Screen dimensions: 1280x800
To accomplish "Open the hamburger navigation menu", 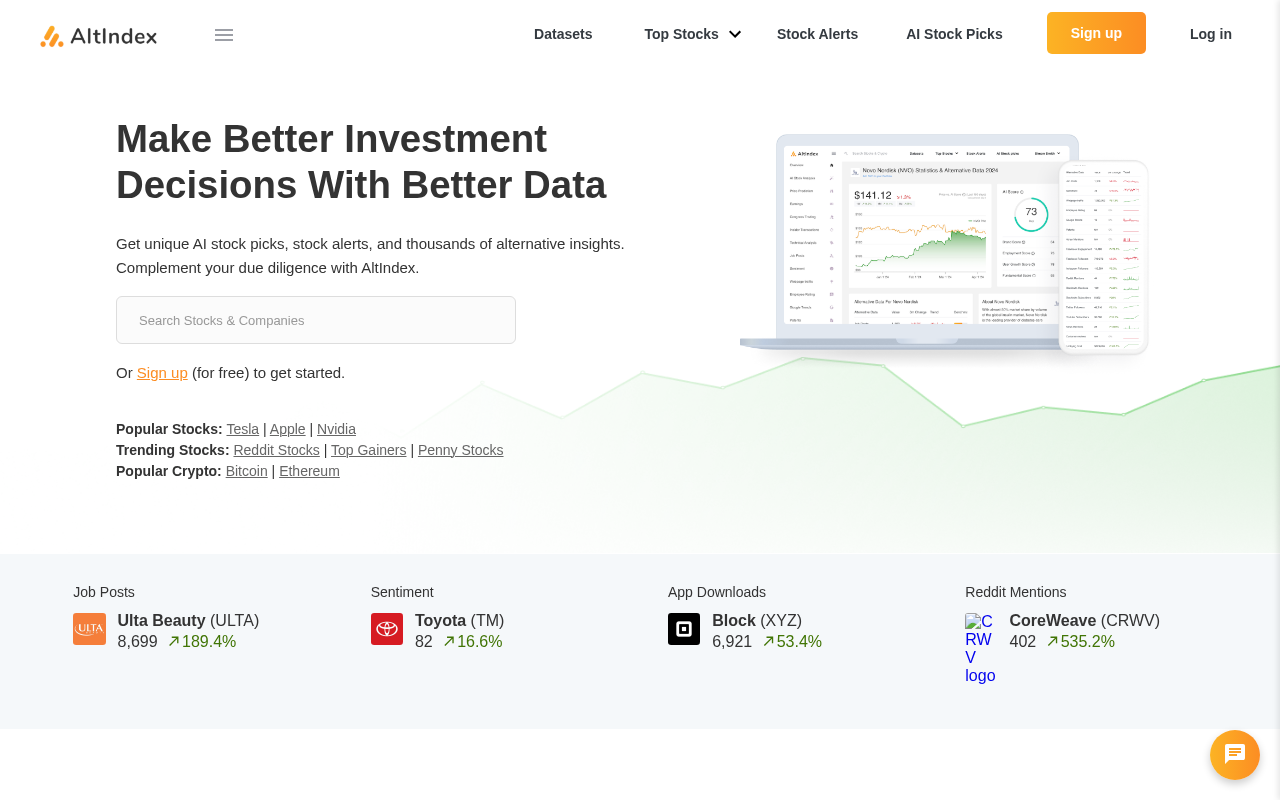I will tap(223, 34).
